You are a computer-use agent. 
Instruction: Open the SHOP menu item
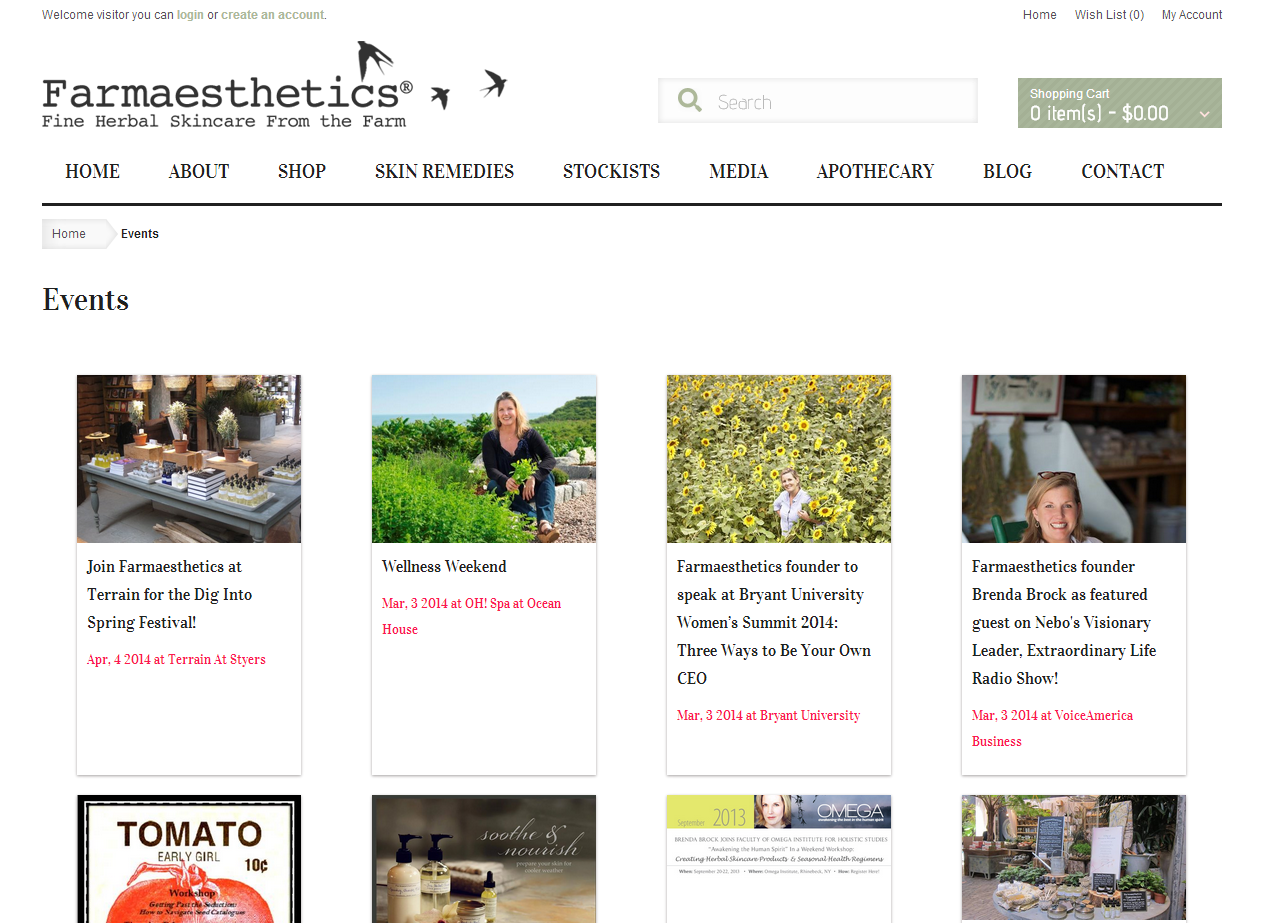(x=302, y=171)
